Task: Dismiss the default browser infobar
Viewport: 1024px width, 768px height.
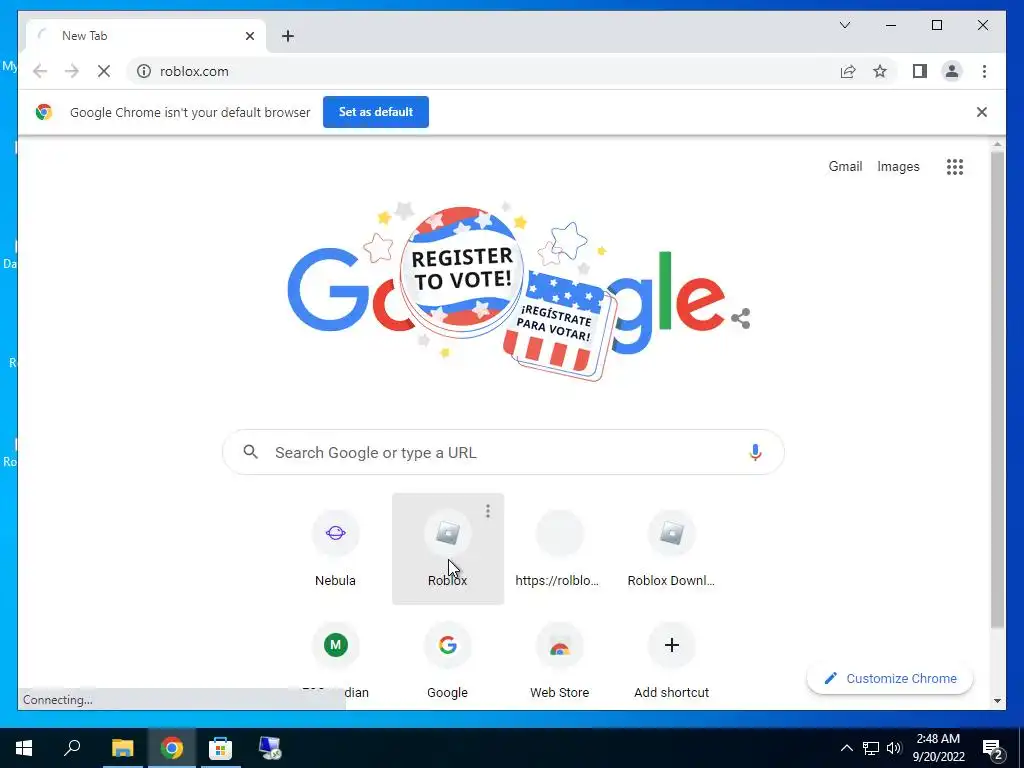Action: click(981, 112)
